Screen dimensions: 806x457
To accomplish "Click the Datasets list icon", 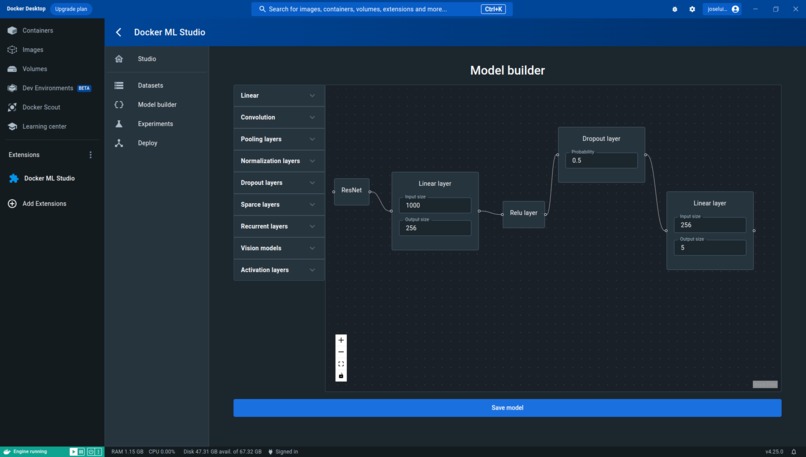I will tap(119, 85).
